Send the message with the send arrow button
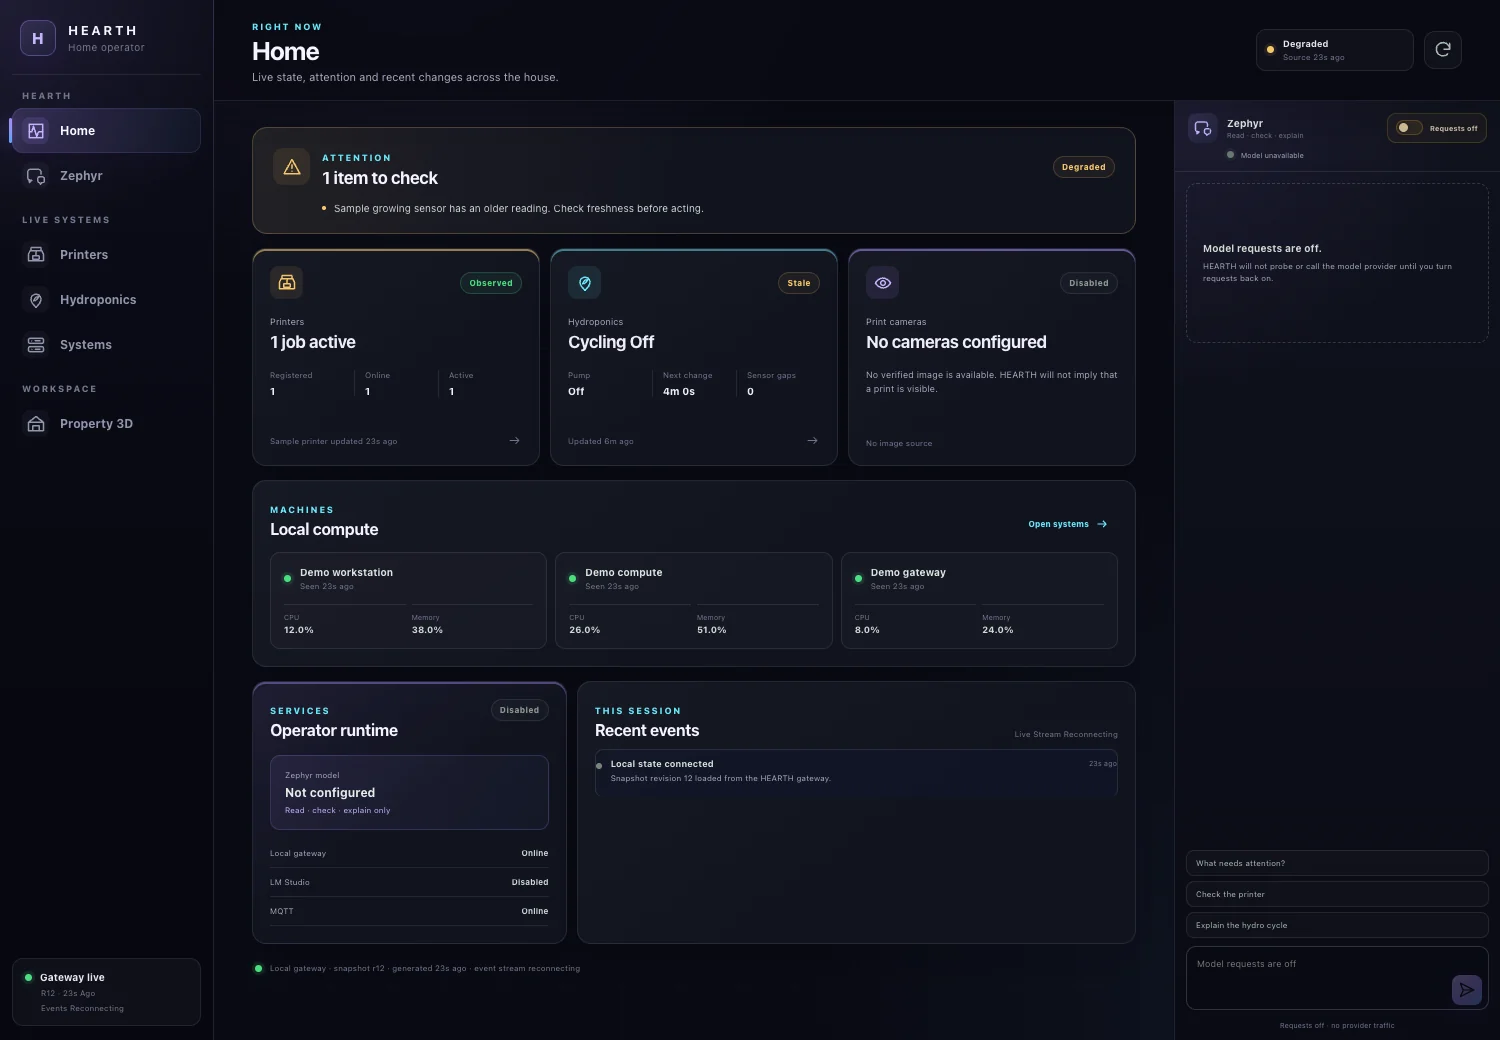Viewport: 1500px width, 1040px height. (1467, 990)
